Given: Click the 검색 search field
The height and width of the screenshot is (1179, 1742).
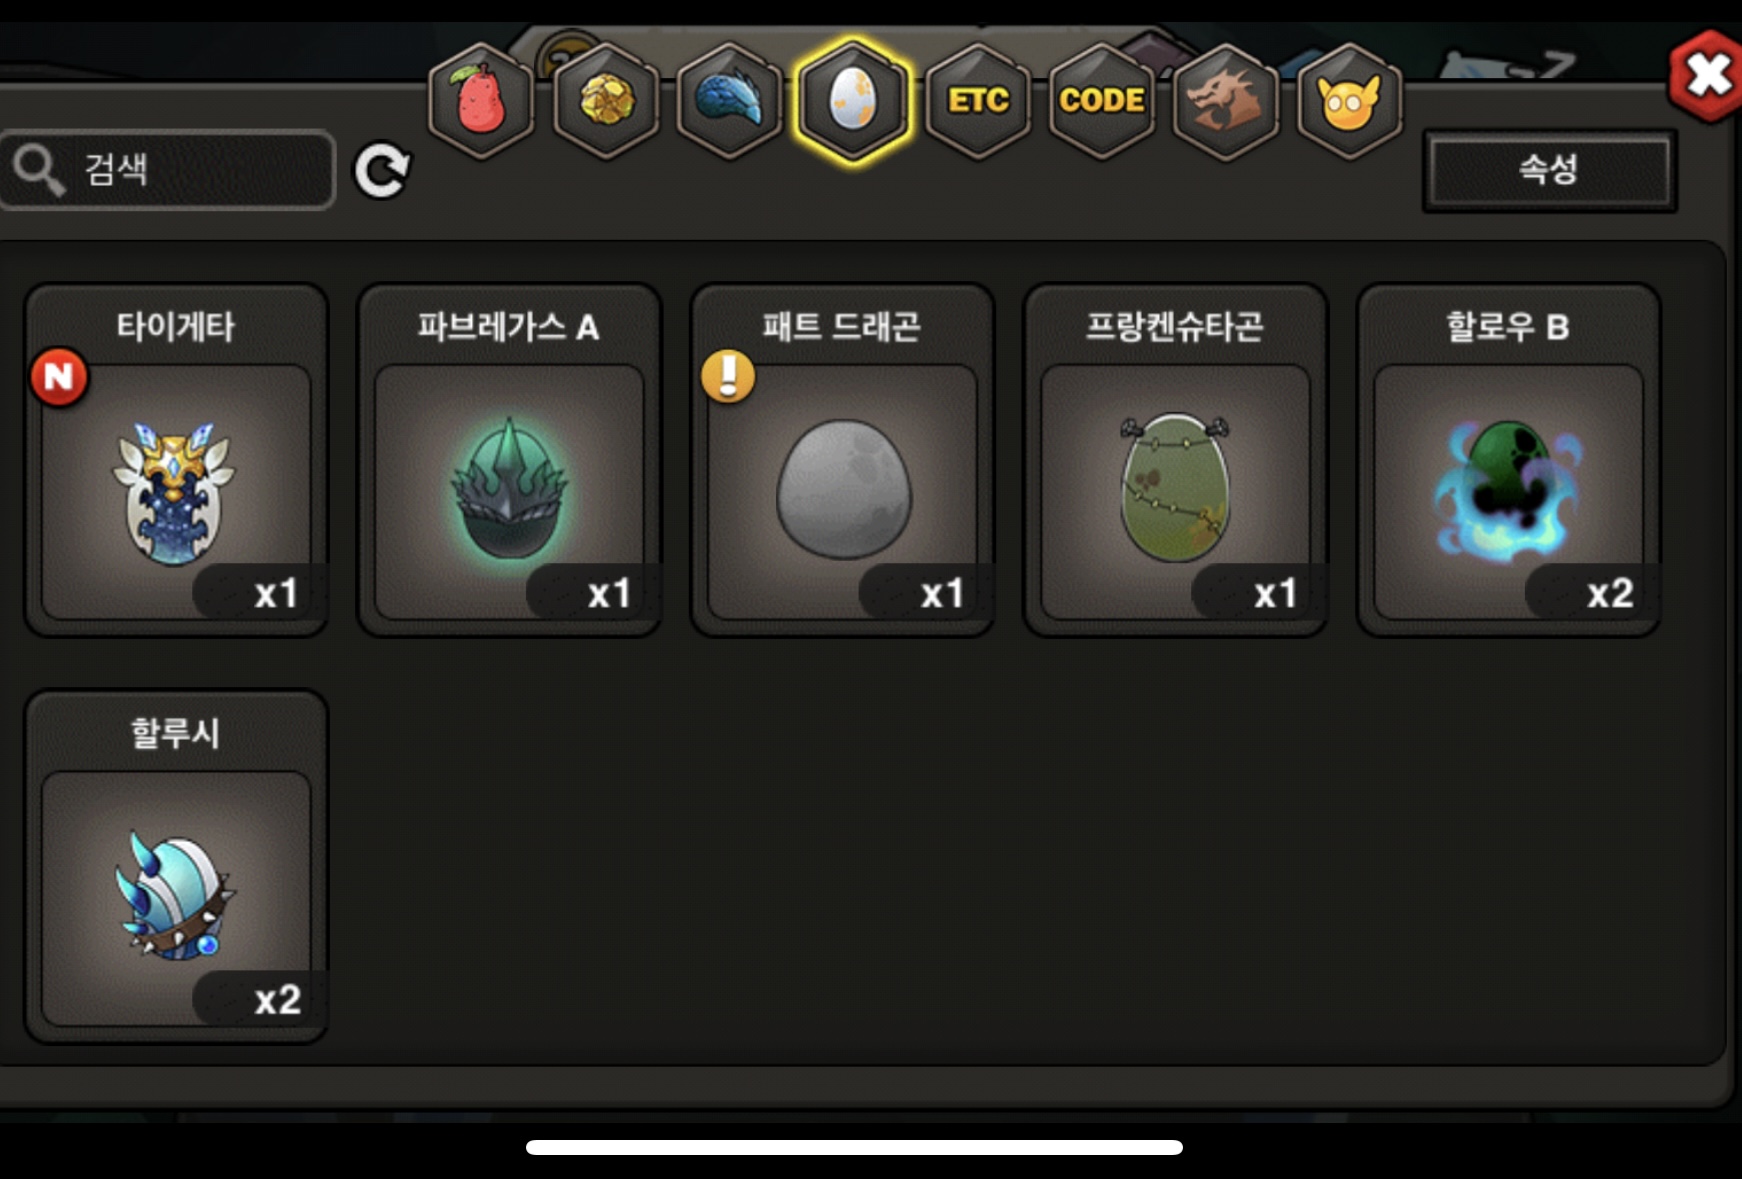Looking at the screenshot, I should pos(166,170).
